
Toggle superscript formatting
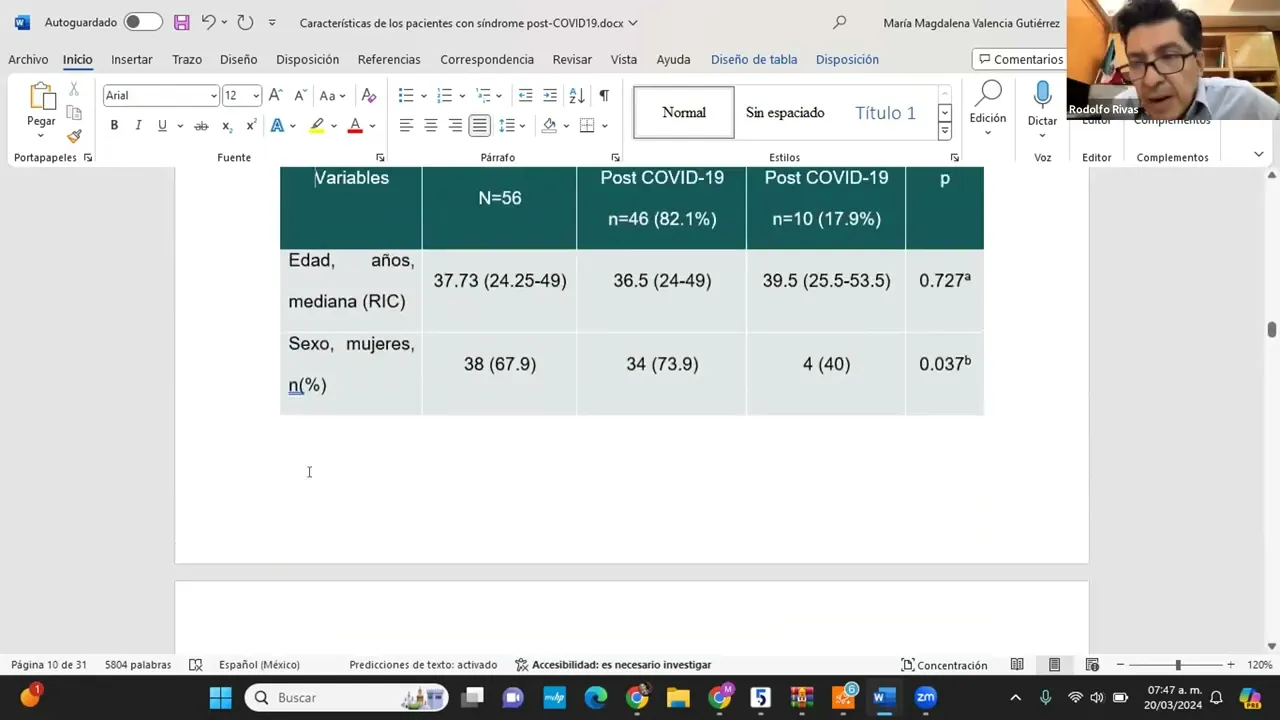tap(251, 125)
